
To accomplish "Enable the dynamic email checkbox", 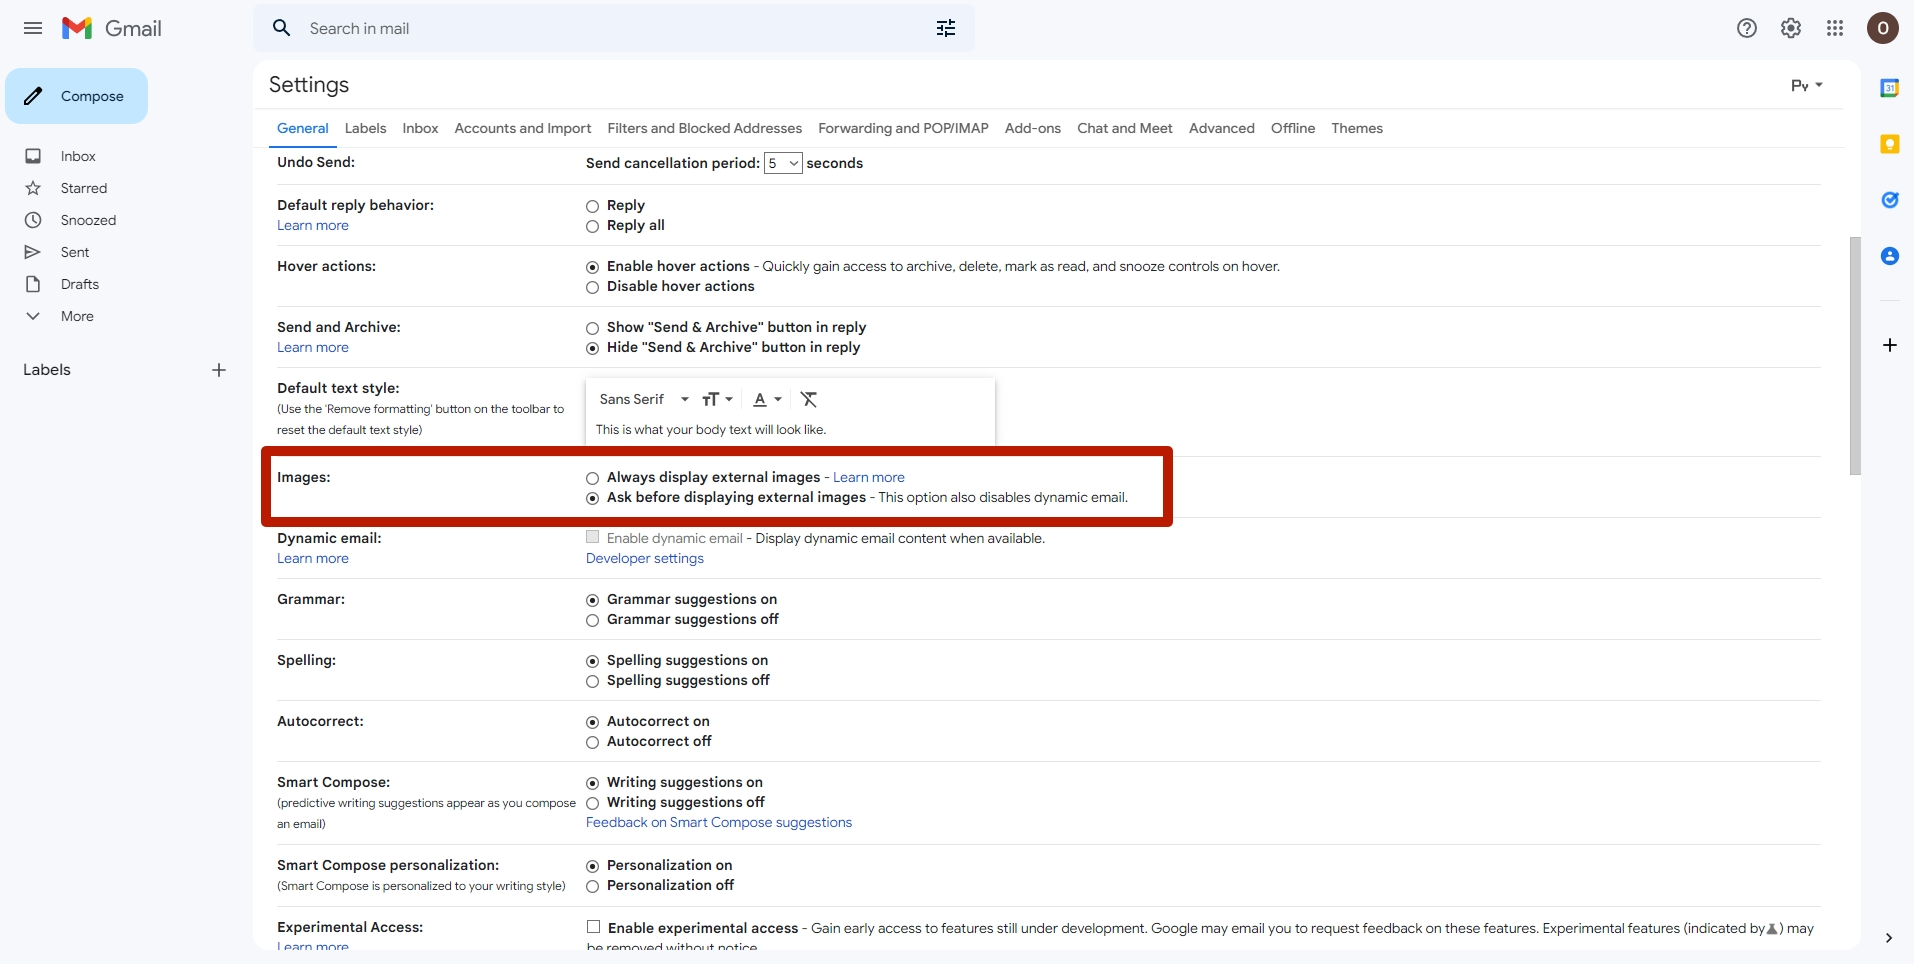I will point(592,537).
